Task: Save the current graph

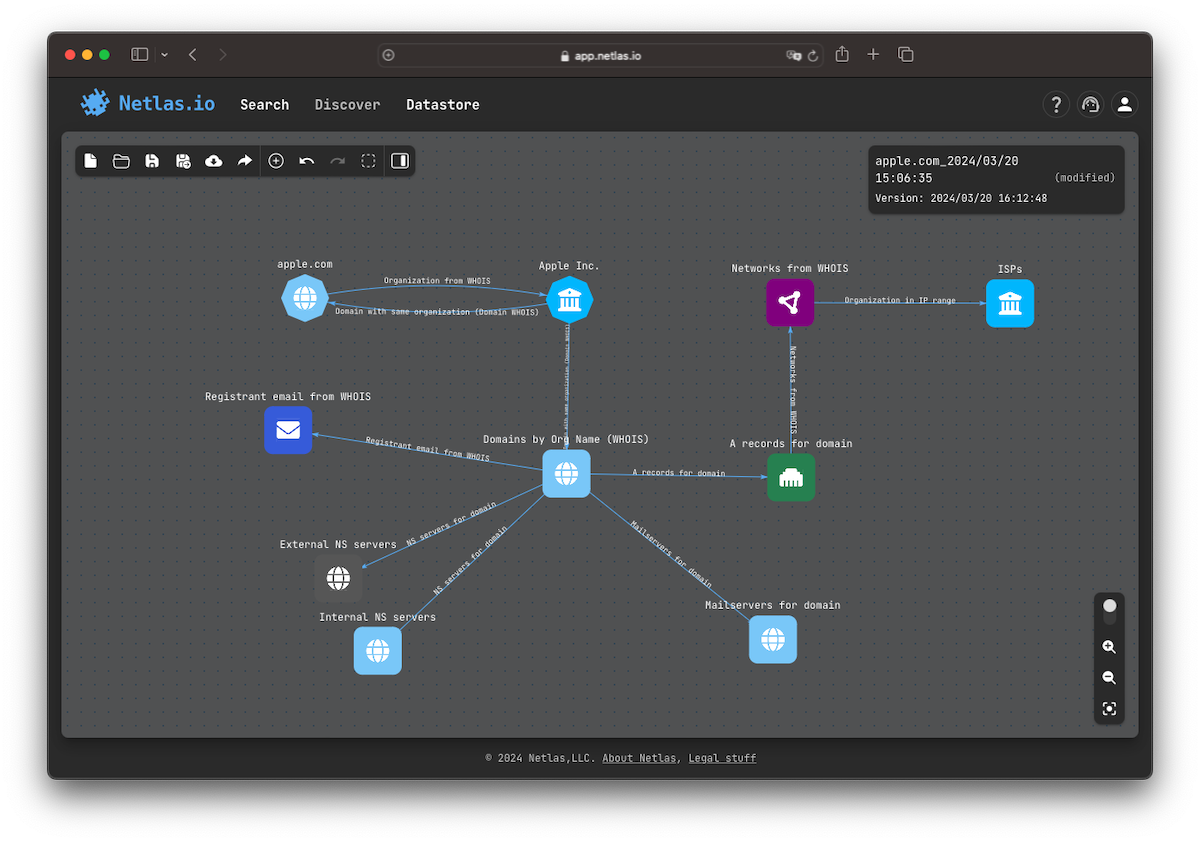Action: click(x=152, y=161)
